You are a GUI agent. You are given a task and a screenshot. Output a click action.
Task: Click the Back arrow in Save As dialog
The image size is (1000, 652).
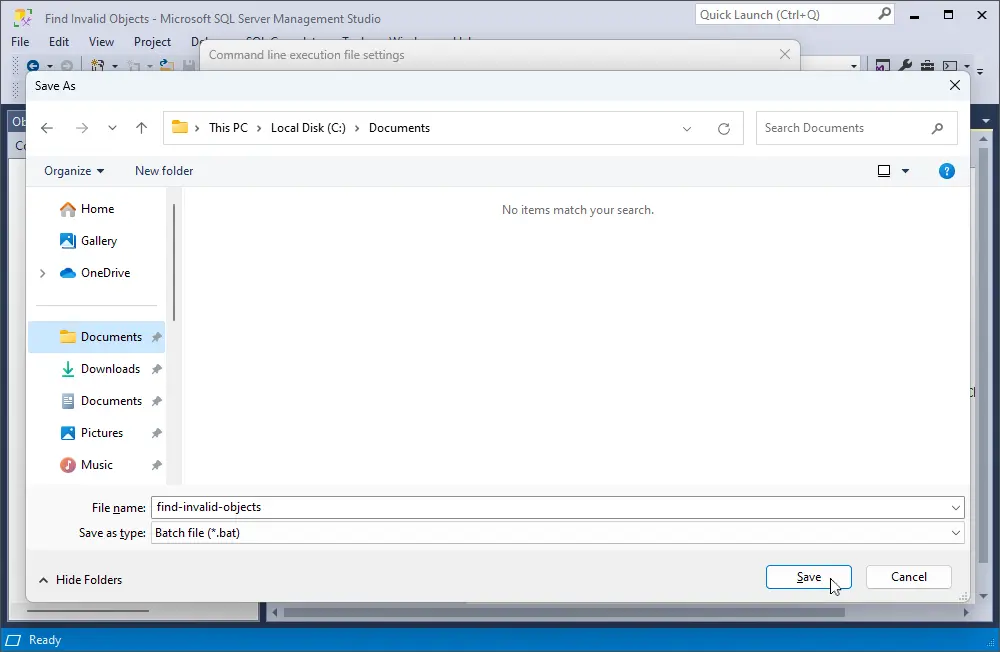pos(47,128)
